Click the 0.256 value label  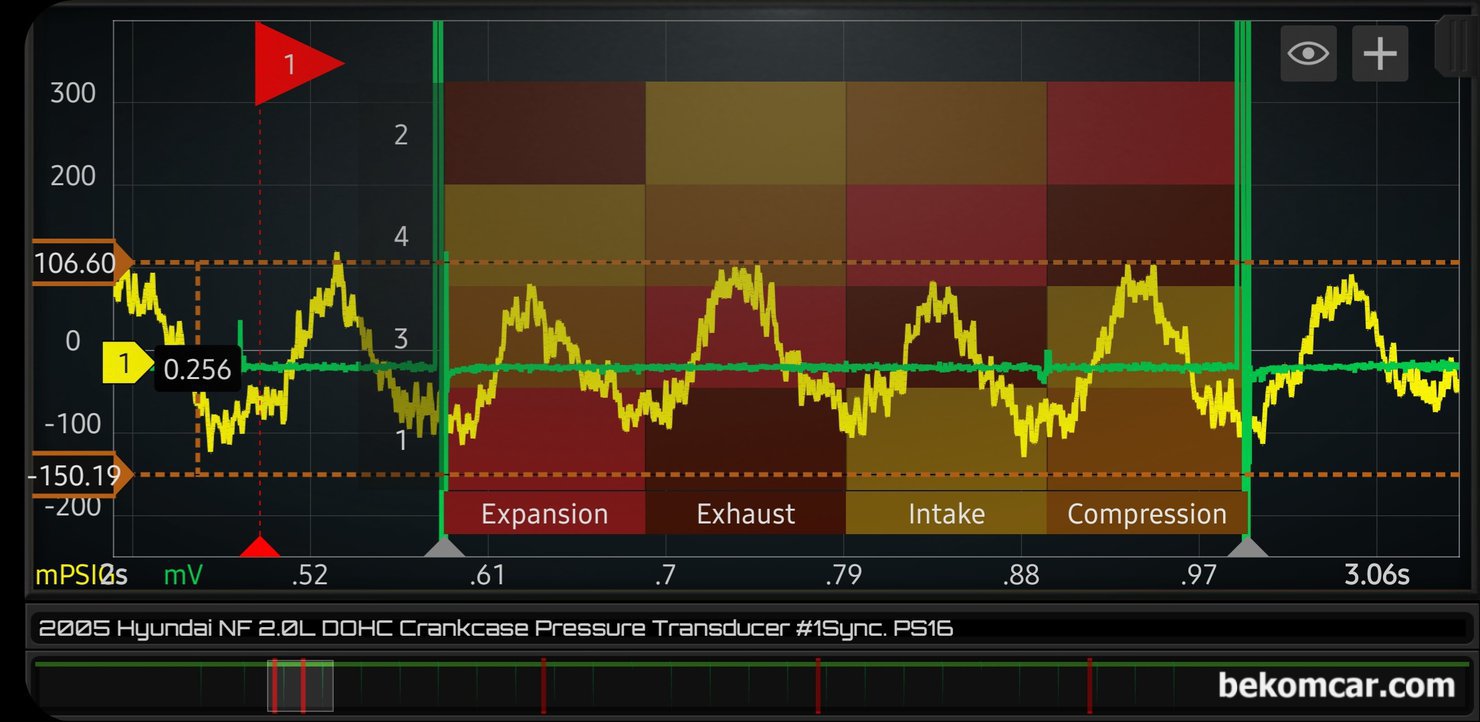pyautogui.click(x=197, y=369)
